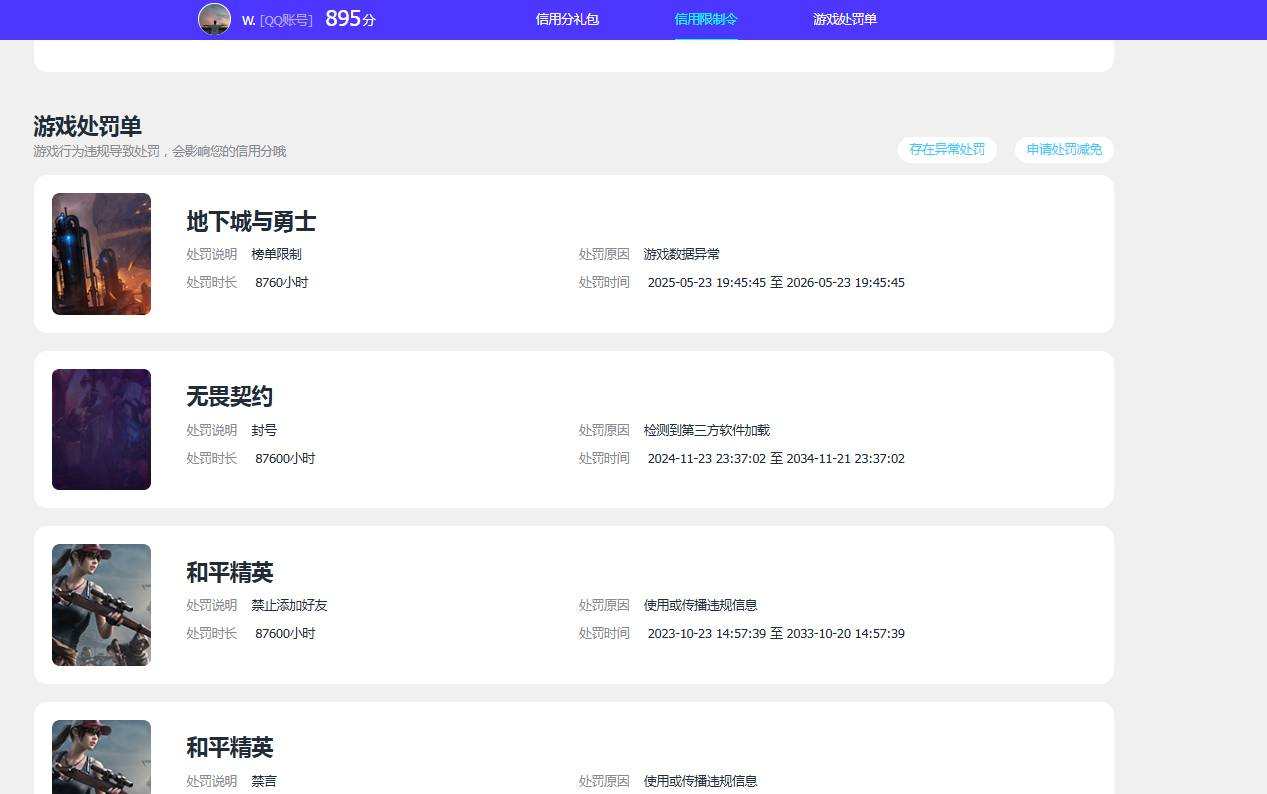Click date range starting 2023-10-23 14:57:39
This screenshot has width=1267, height=794.
click(x=776, y=634)
